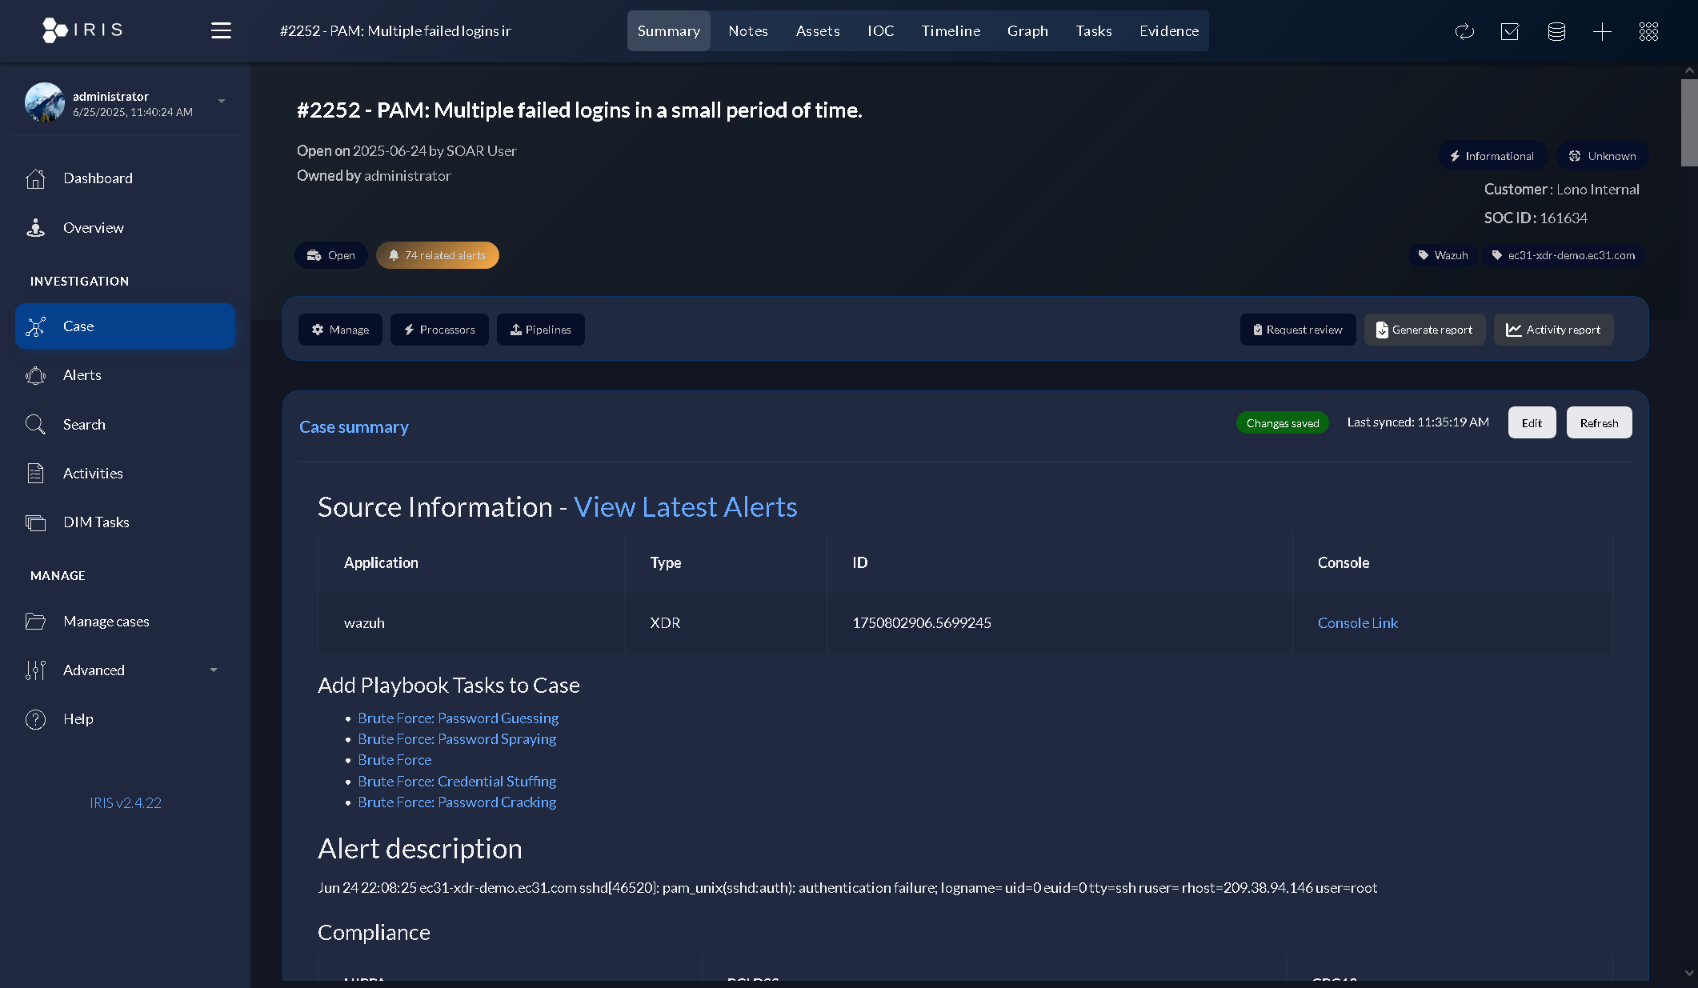The image size is (1698, 988).
Task: Open the Pipelines menu
Action: [540, 330]
